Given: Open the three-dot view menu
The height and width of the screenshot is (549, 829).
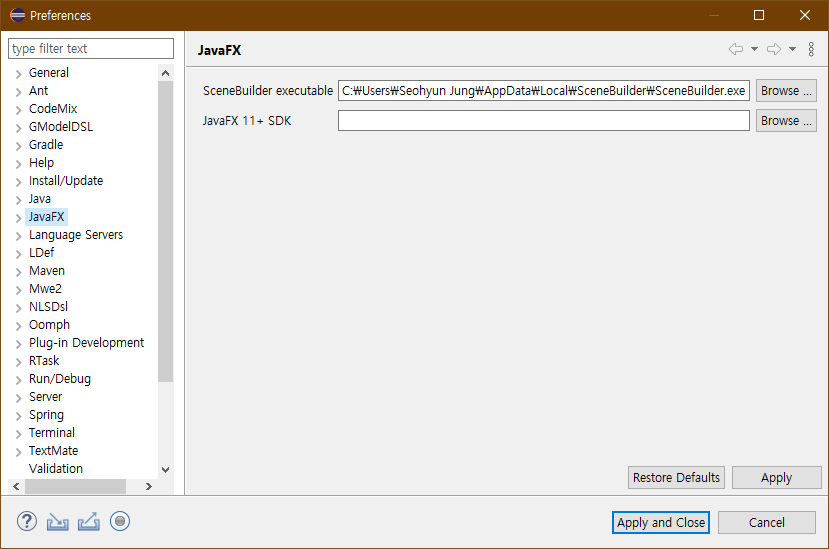Looking at the screenshot, I should (811, 49).
